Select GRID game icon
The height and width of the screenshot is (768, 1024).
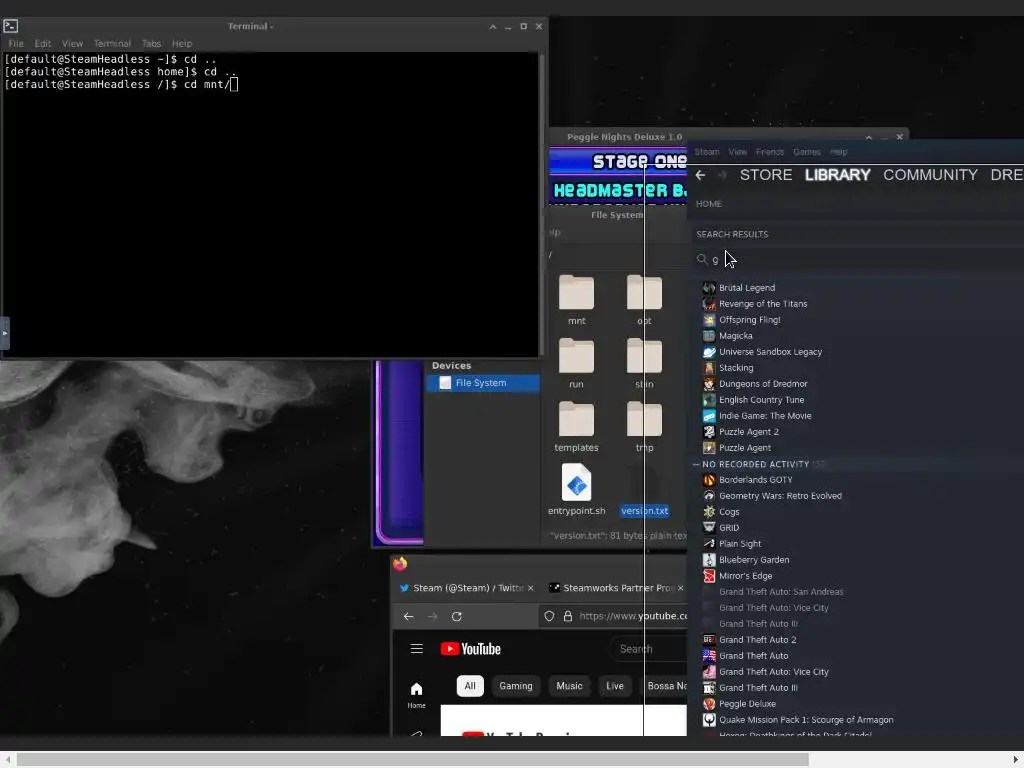[x=709, y=528]
